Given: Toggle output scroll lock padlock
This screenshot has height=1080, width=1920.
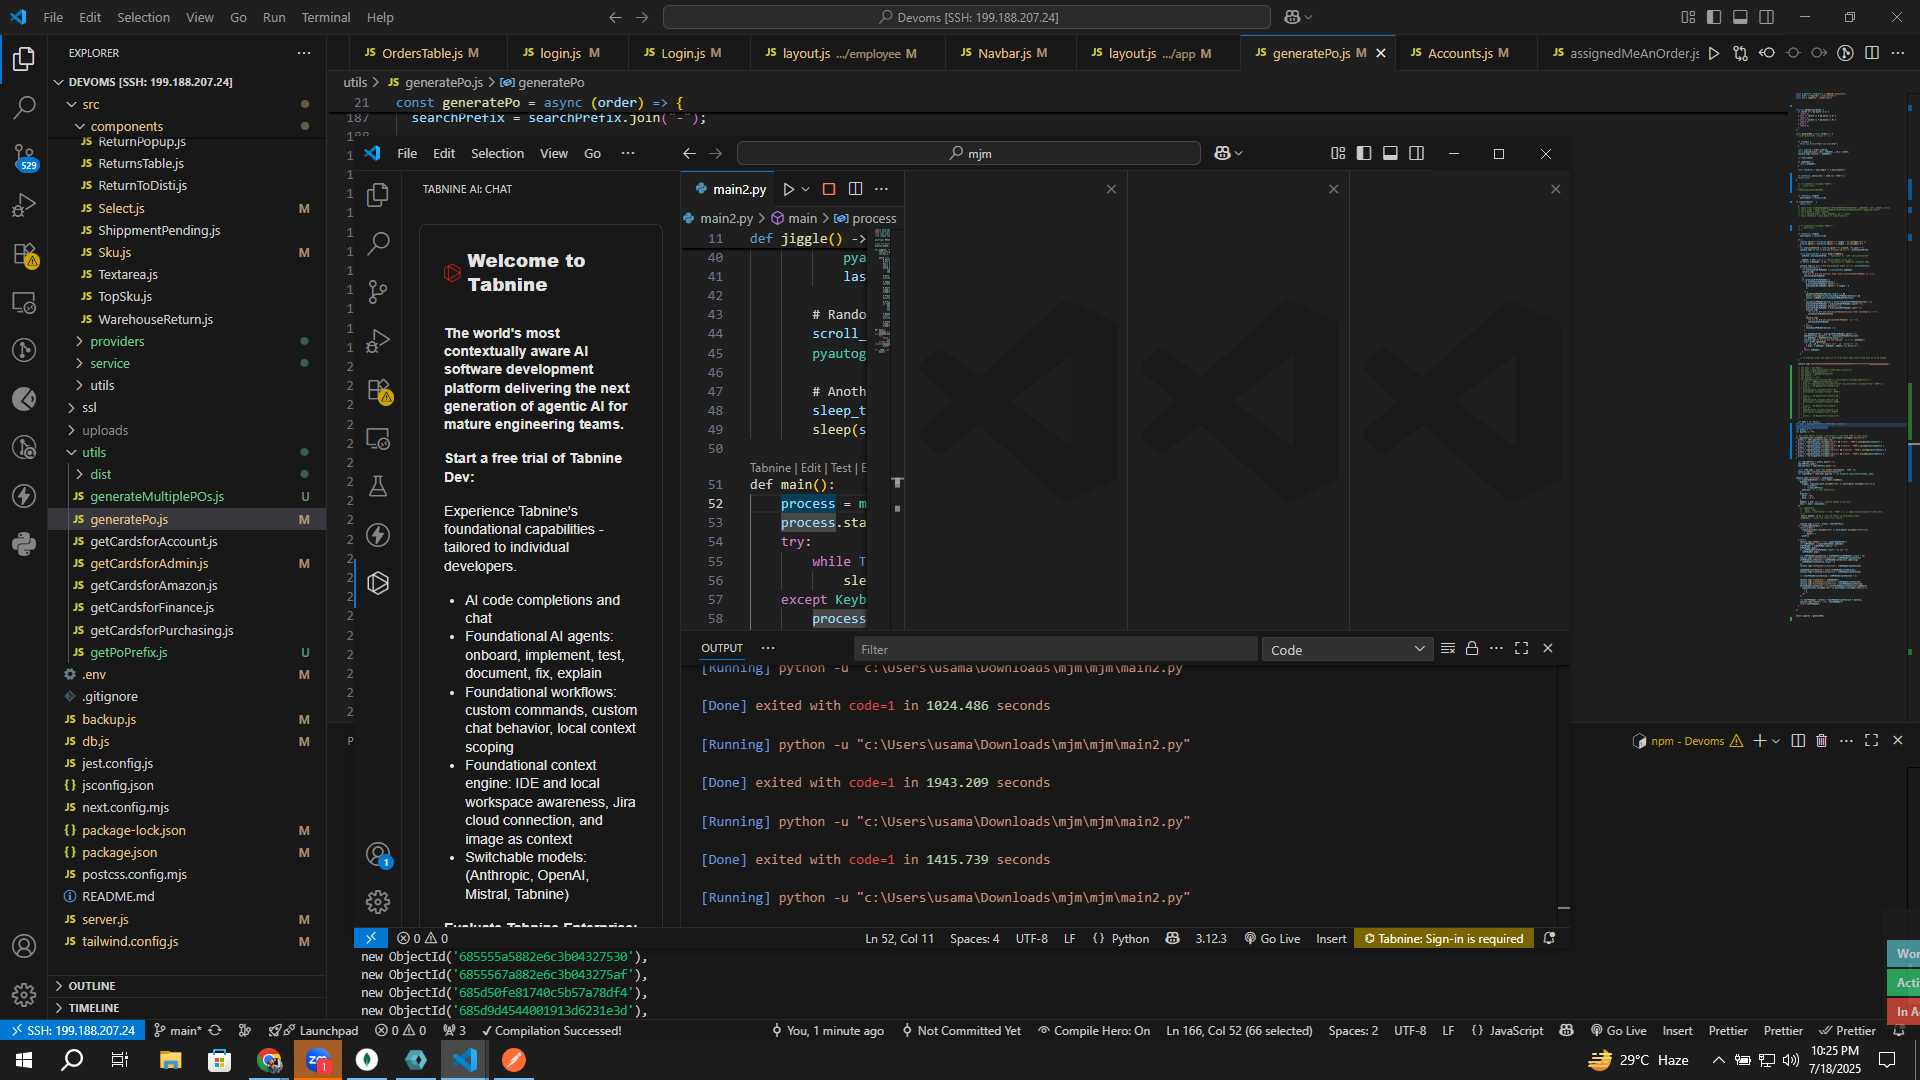Looking at the screenshot, I should pyautogui.click(x=1472, y=648).
